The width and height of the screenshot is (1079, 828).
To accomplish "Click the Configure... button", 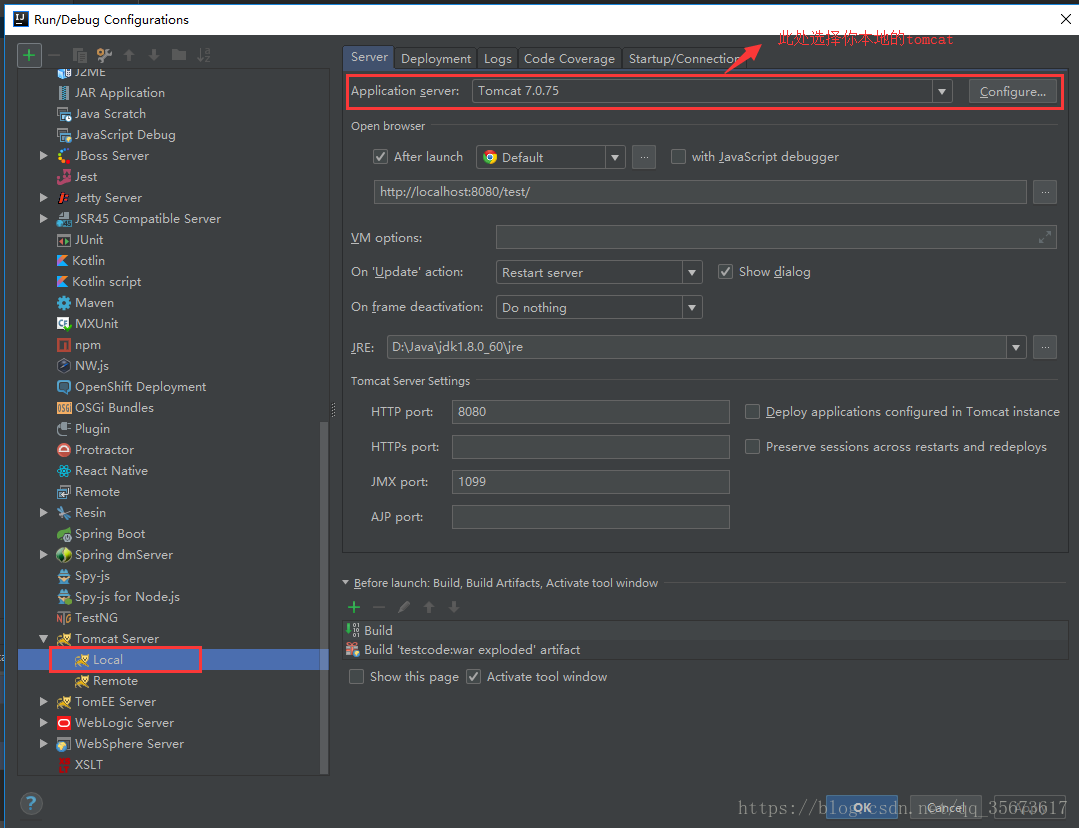I will click(1012, 92).
